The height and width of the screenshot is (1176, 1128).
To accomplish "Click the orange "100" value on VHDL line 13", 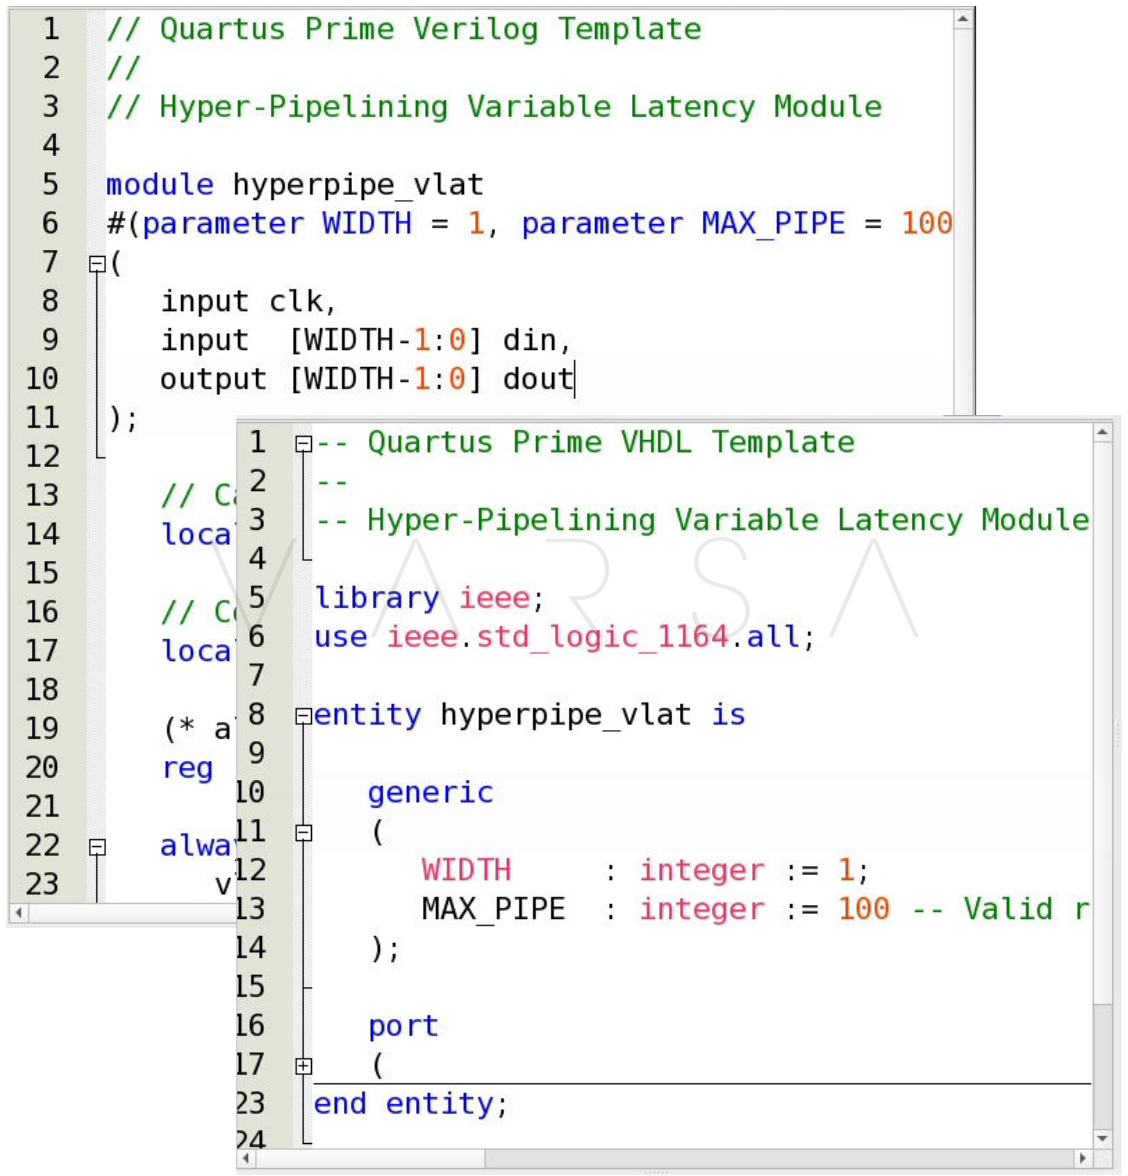I will pyautogui.click(x=864, y=910).
